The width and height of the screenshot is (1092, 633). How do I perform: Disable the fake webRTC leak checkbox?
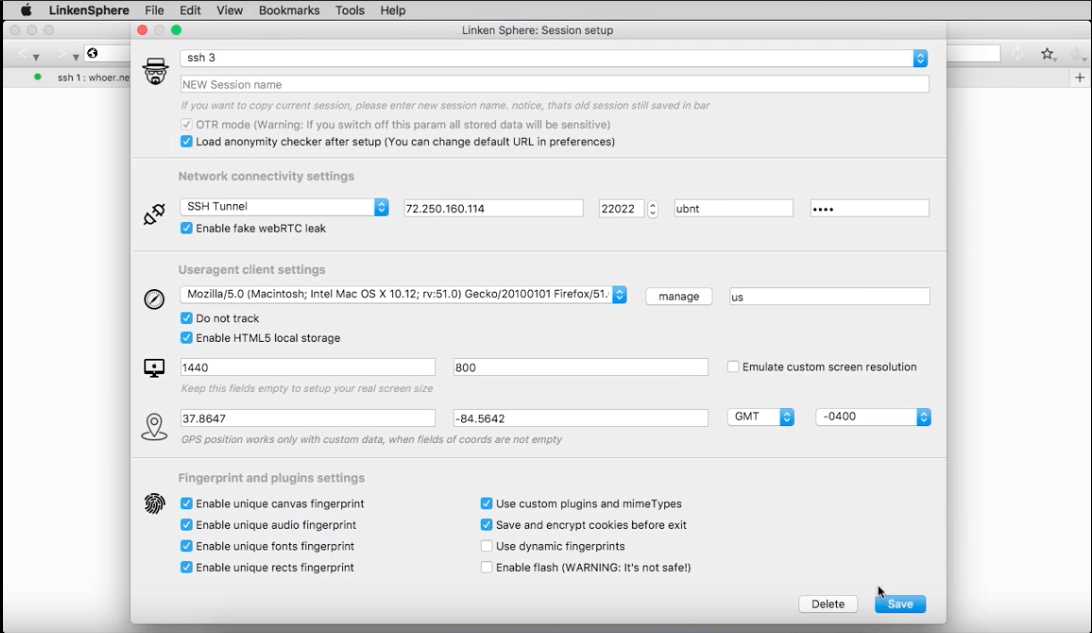[187, 228]
